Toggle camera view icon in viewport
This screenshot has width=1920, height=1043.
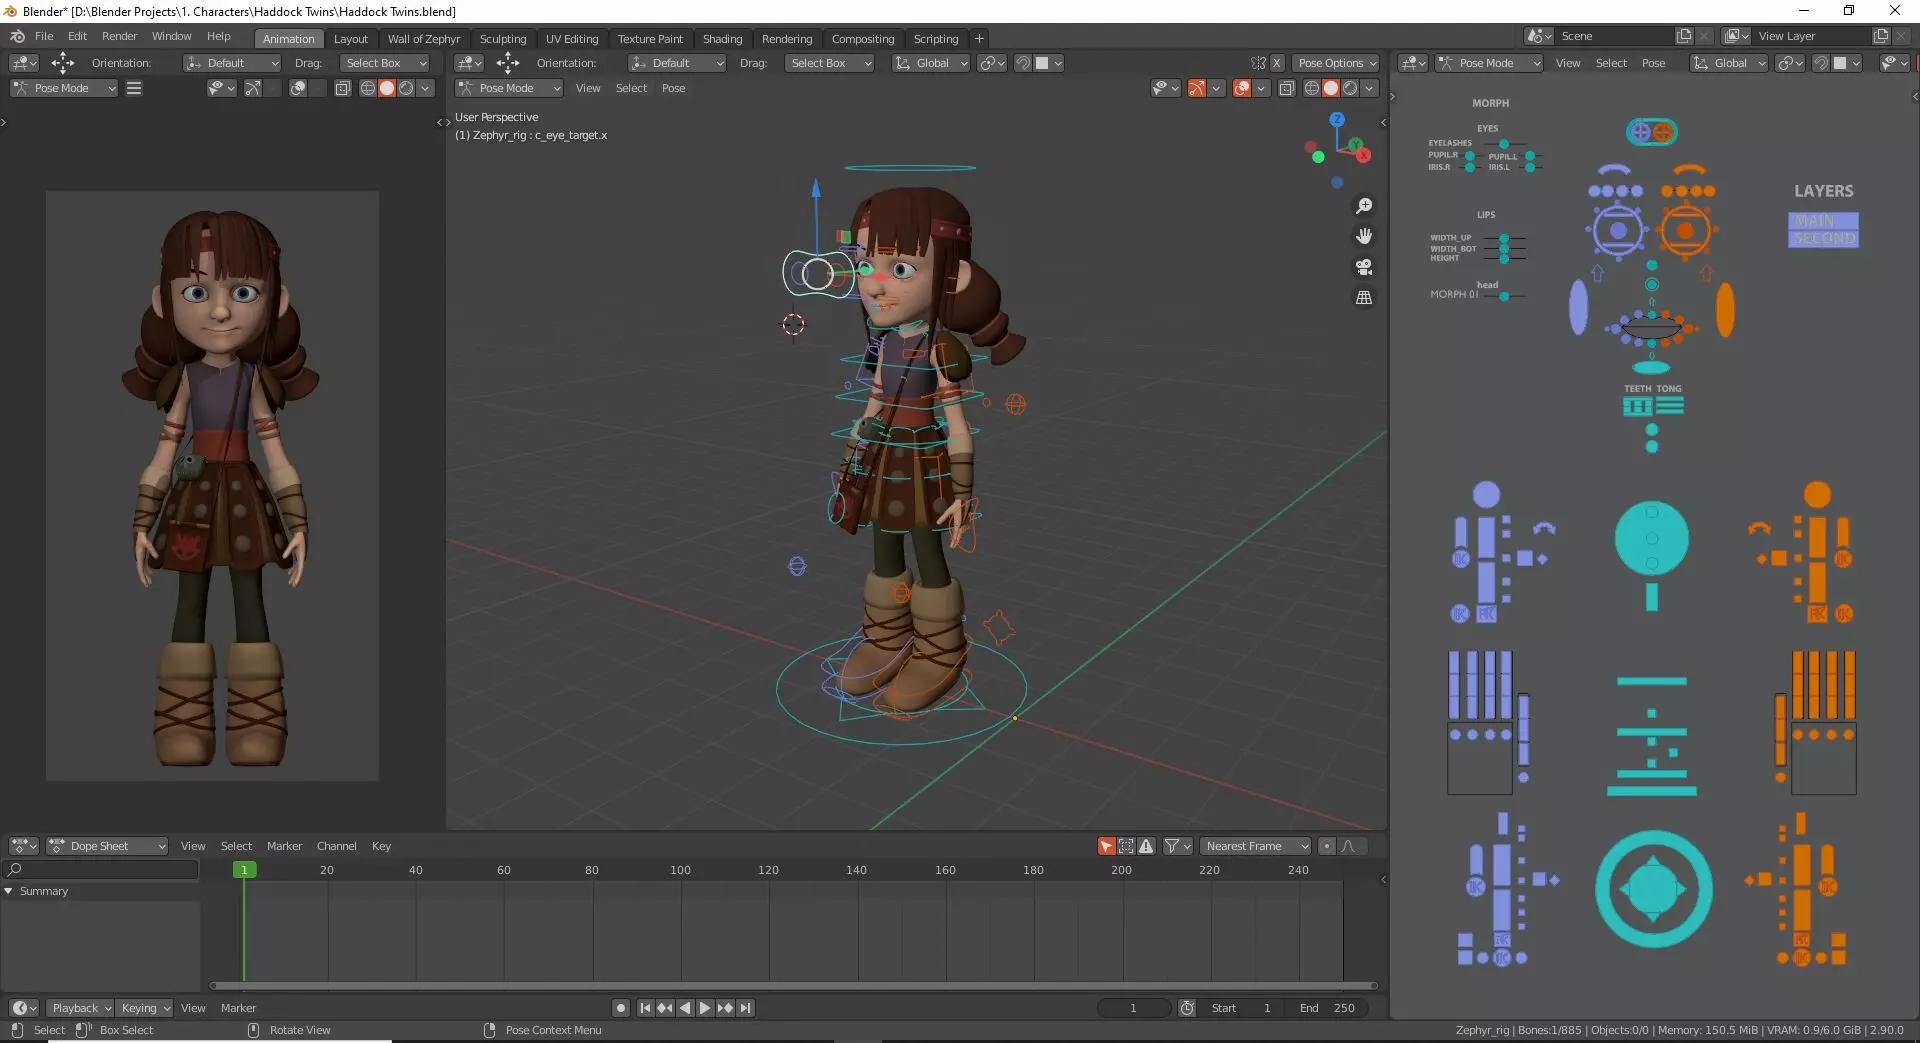pos(1364,267)
